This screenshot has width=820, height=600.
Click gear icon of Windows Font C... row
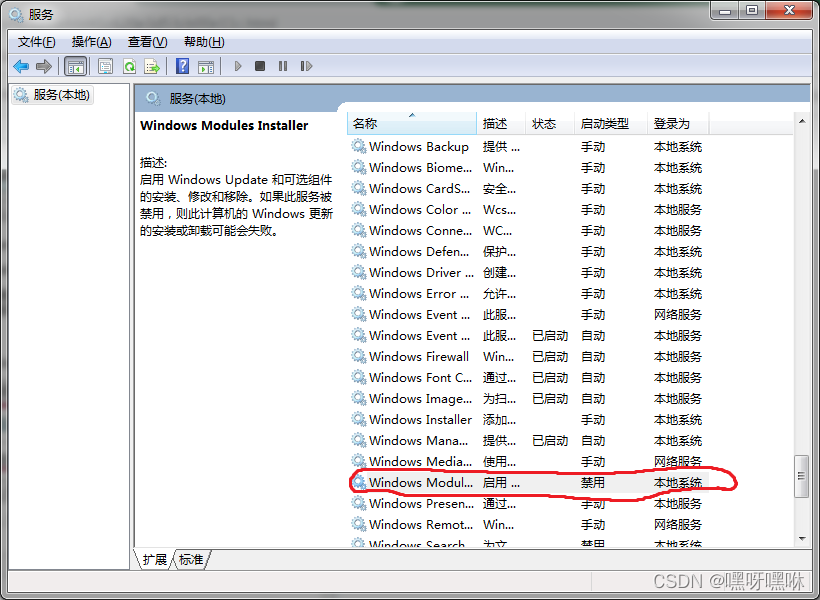click(x=359, y=377)
